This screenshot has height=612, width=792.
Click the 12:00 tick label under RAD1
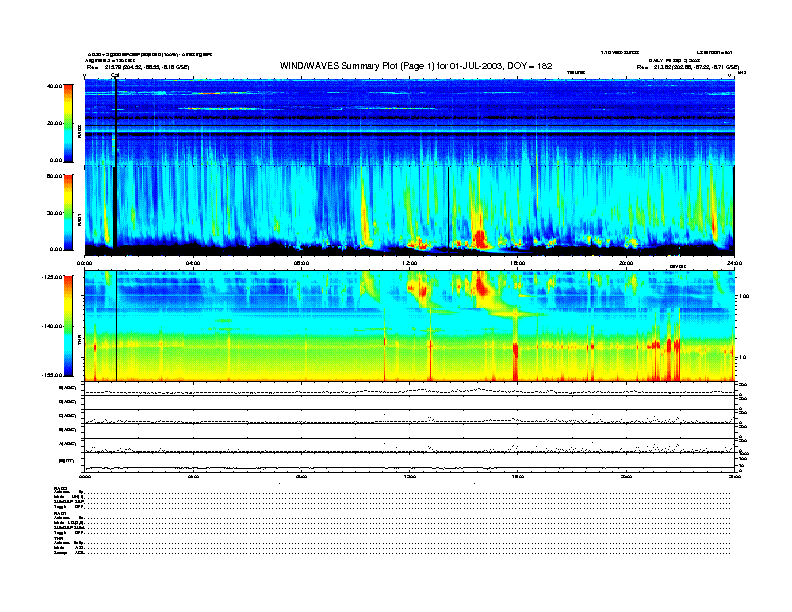[409, 263]
